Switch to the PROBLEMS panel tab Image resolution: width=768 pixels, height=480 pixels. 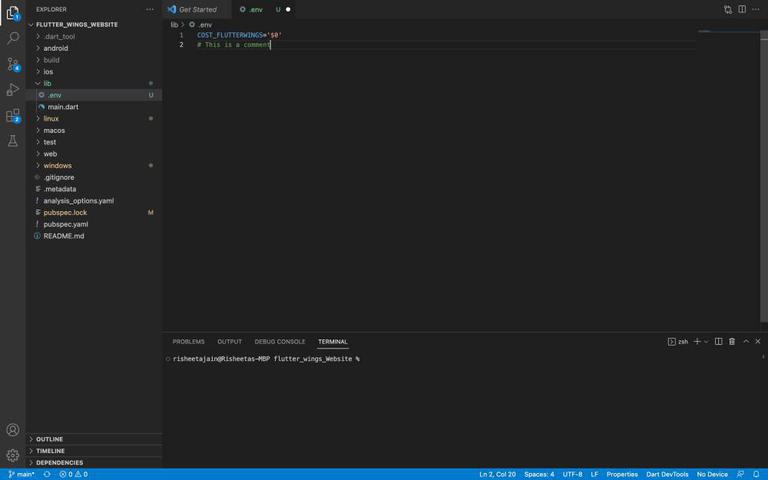click(x=189, y=341)
